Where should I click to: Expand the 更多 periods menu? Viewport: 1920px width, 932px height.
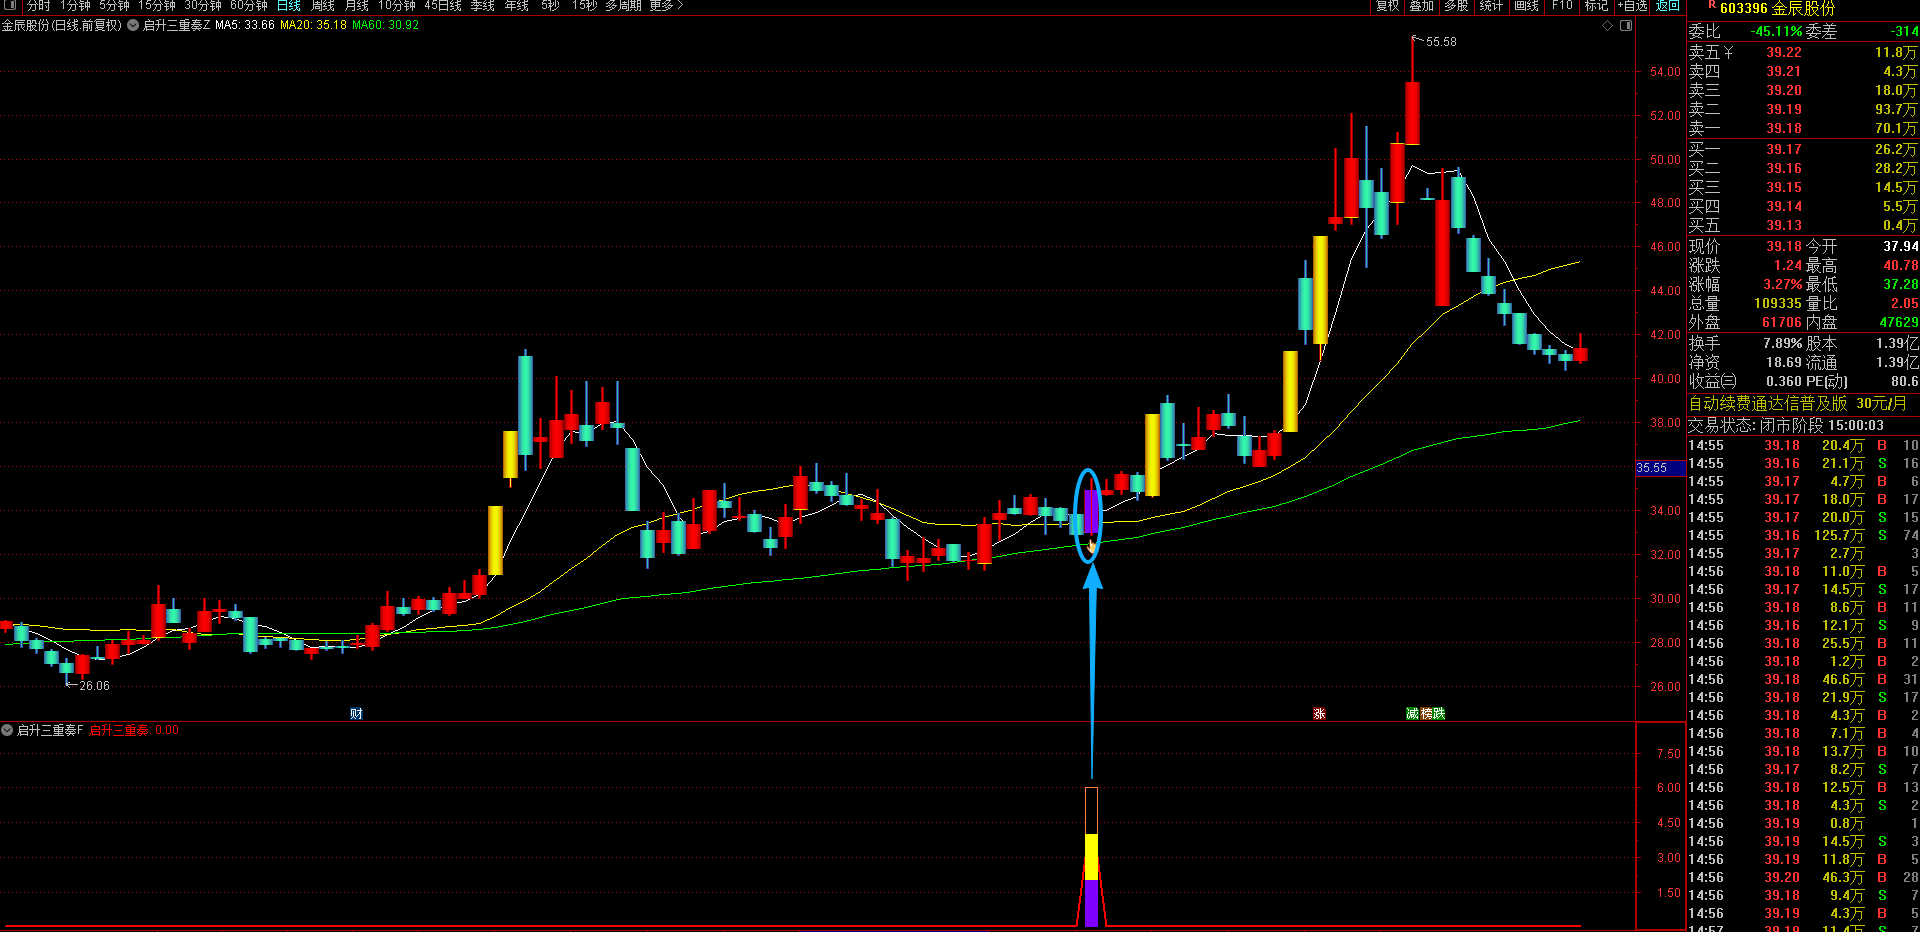pos(667,6)
